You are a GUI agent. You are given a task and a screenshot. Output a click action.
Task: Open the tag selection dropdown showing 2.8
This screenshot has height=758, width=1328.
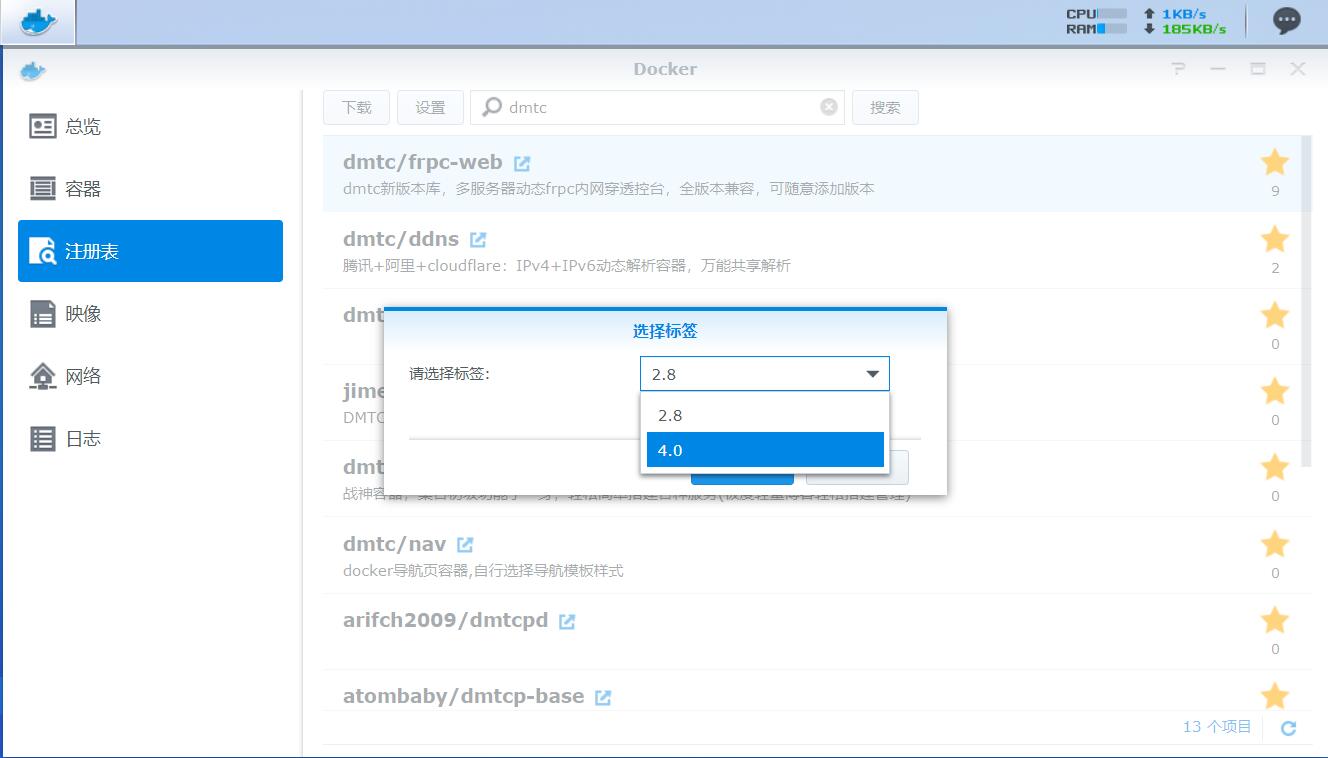764,374
